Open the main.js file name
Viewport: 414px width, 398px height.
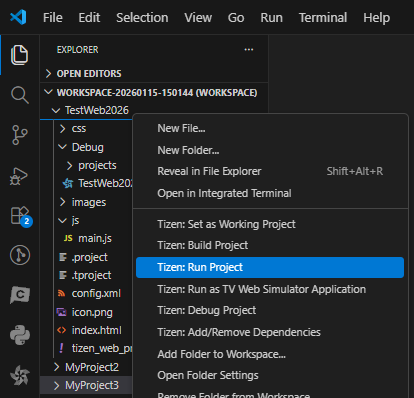[x=95, y=238]
